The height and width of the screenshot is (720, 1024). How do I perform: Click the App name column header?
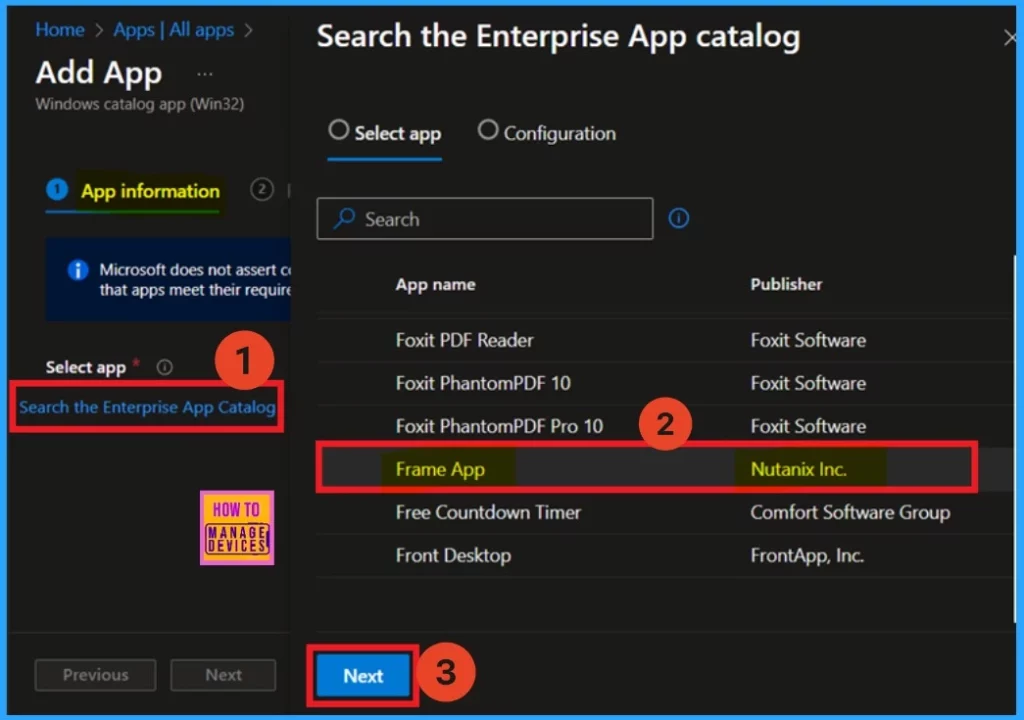coord(436,284)
